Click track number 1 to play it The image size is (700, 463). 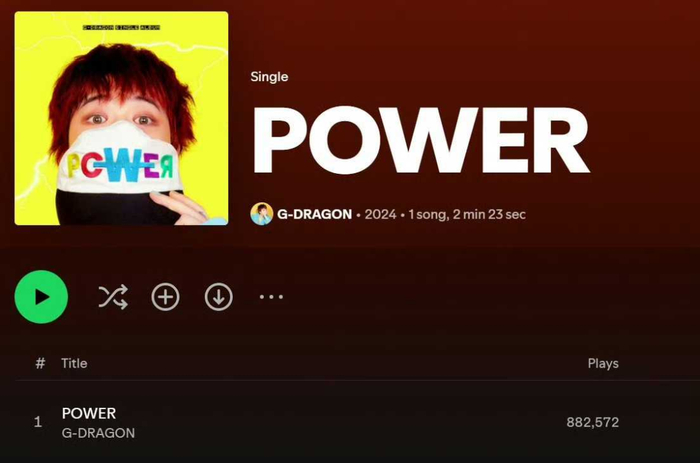pyautogui.click(x=38, y=422)
